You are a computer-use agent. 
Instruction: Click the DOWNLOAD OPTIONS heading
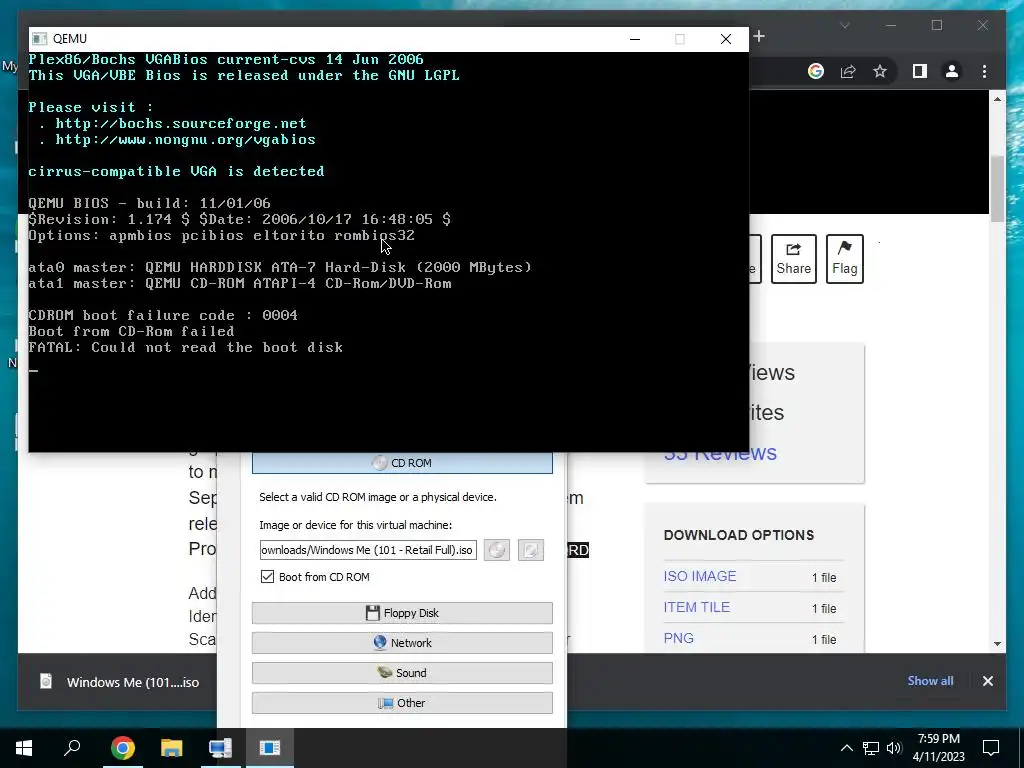point(739,535)
